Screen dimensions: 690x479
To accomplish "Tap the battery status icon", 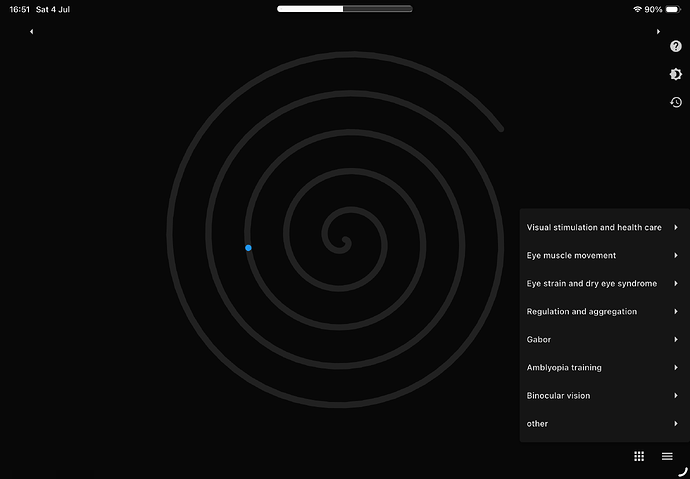I will click(x=673, y=9).
